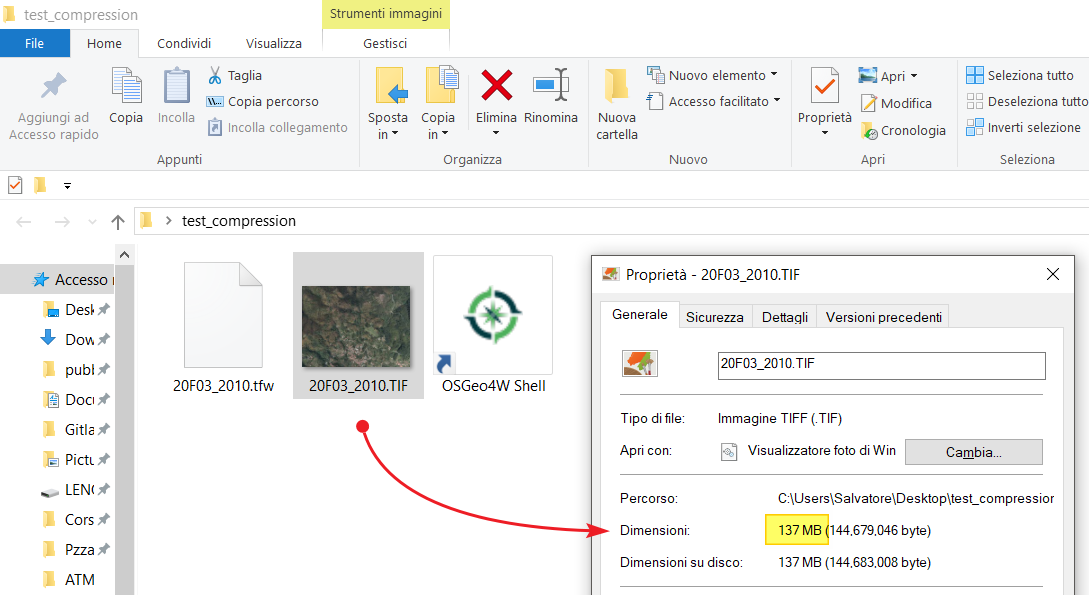Click Taglia scissors icon
This screenshot has height=595, width=1089.
coord(215,75)
